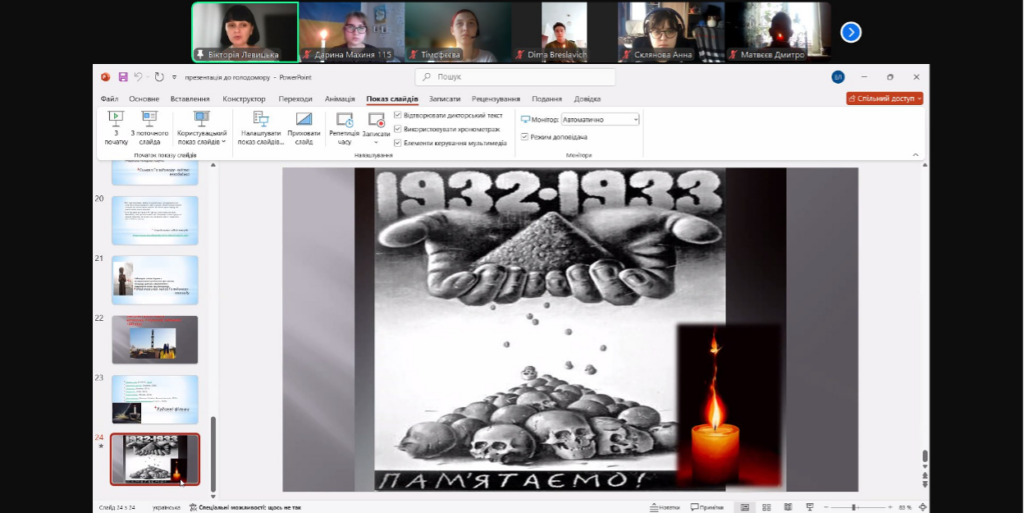The image size is (1024, 513).
Task: Start slideshow from beginning (З початку)
Action: 116,128
